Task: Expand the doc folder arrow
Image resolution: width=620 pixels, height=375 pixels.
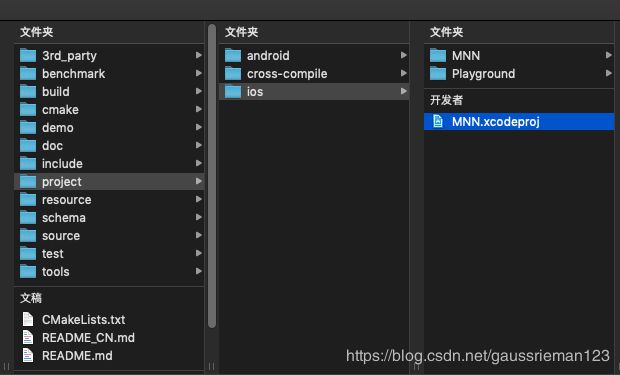Action: [199, 145]
